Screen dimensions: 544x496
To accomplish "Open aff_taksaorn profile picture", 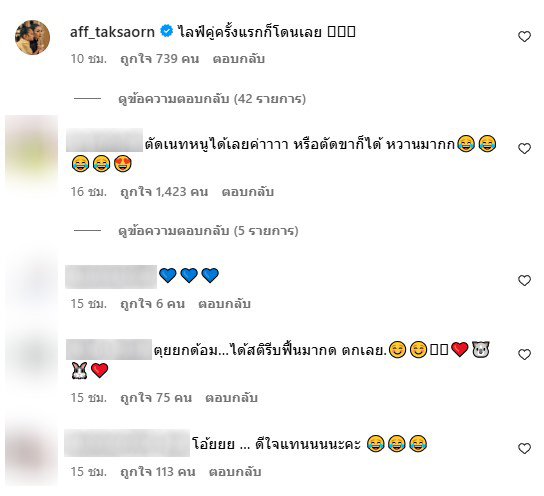I will 32,37.
